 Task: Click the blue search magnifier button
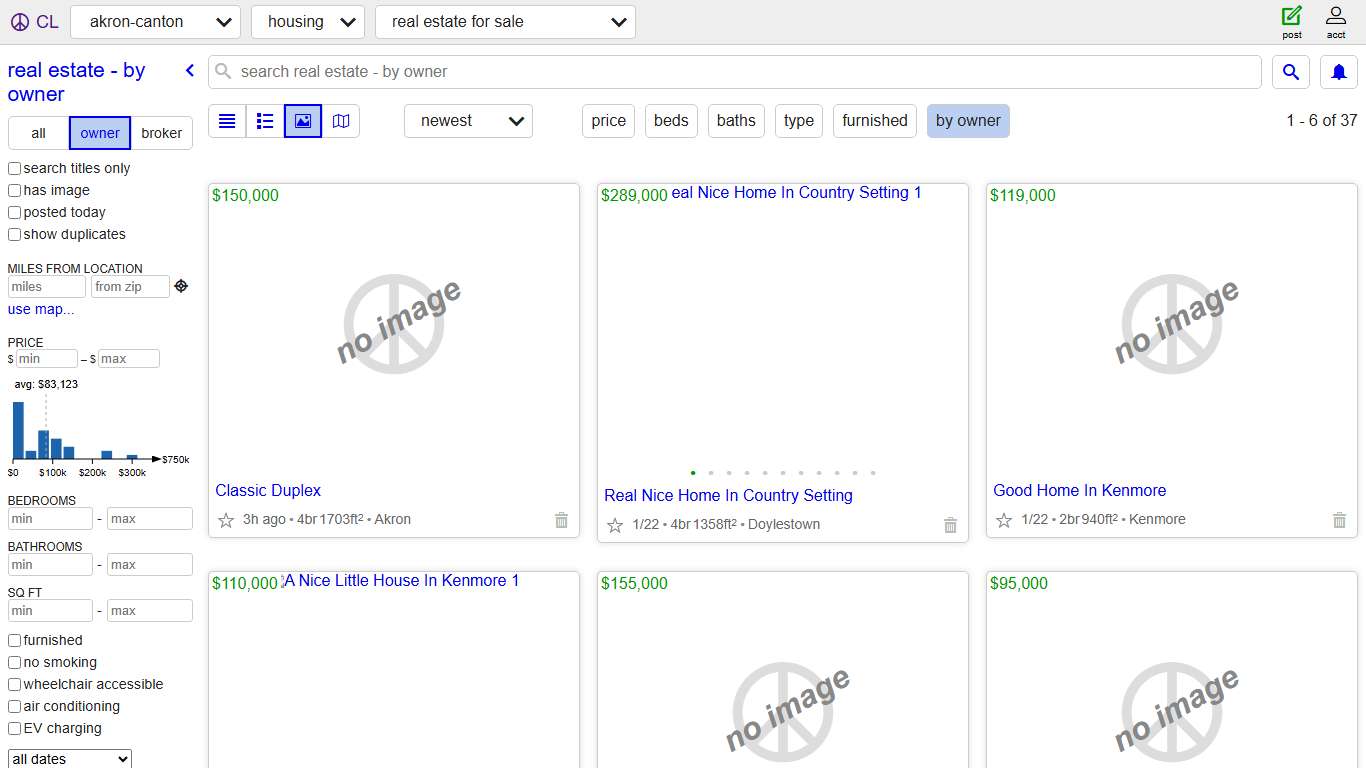pyautogui.click(x=1291, y=72)
